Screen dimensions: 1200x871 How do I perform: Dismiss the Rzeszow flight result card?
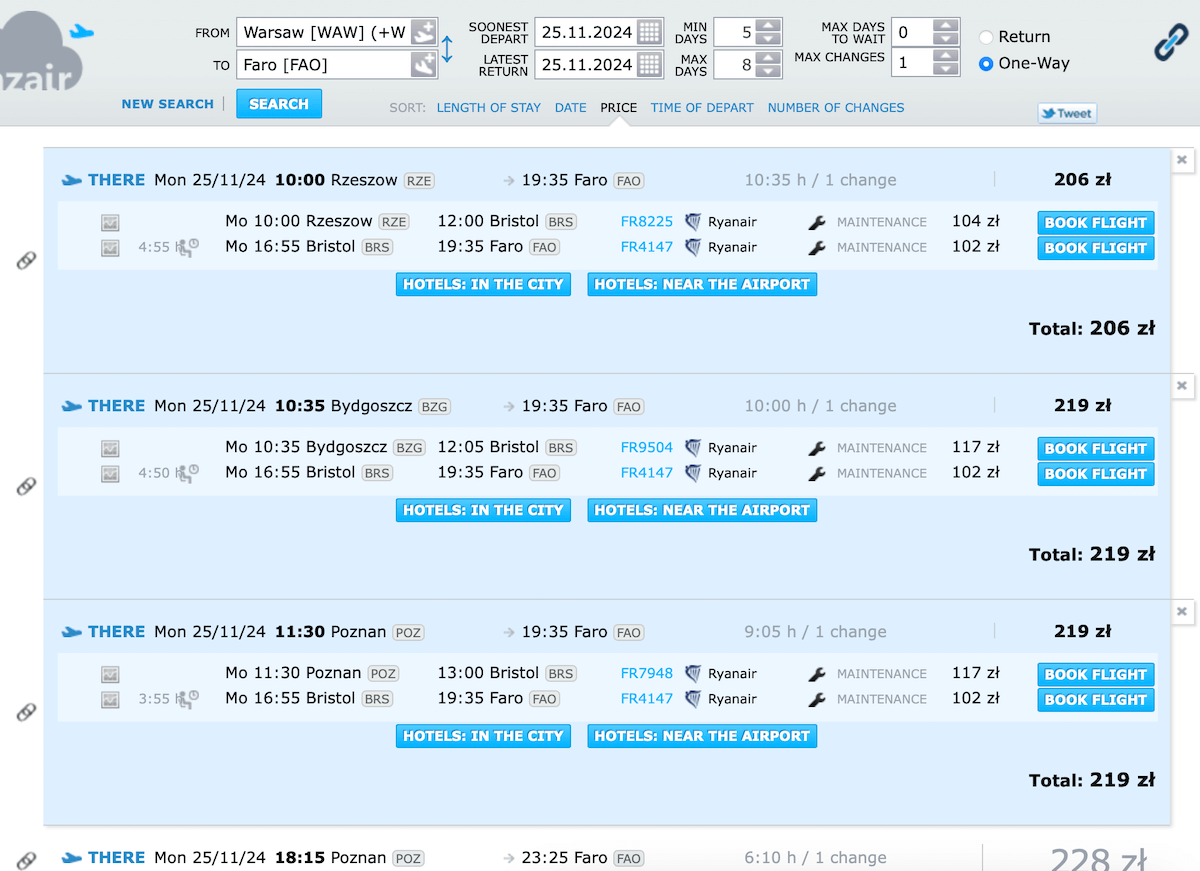pos(1181,160)
